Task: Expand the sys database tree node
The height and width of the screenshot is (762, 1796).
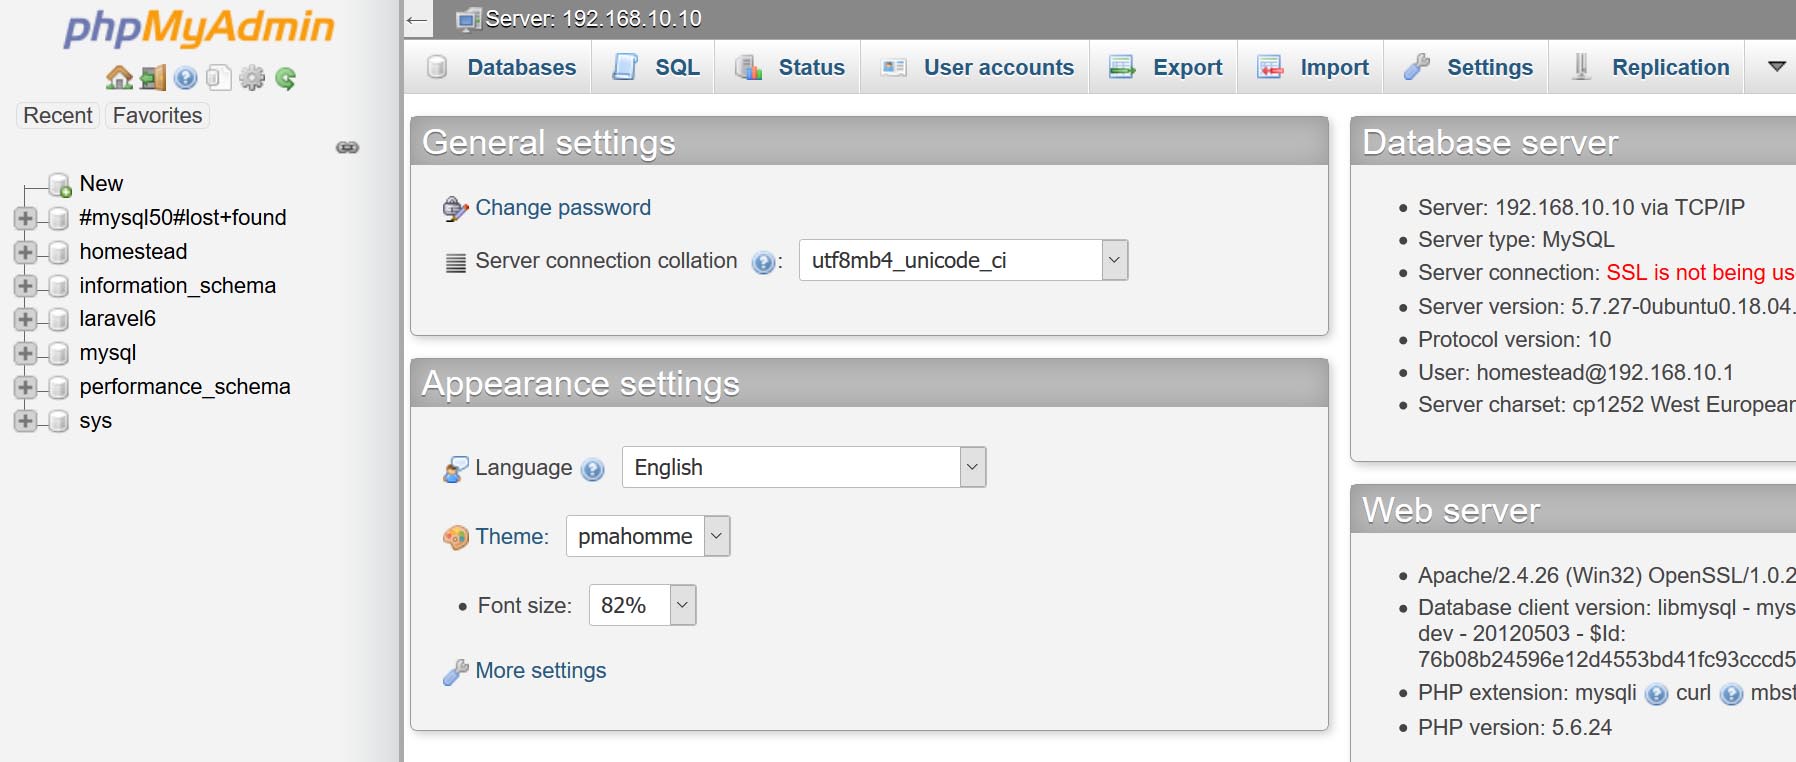Action: click(x=25, y=421)
